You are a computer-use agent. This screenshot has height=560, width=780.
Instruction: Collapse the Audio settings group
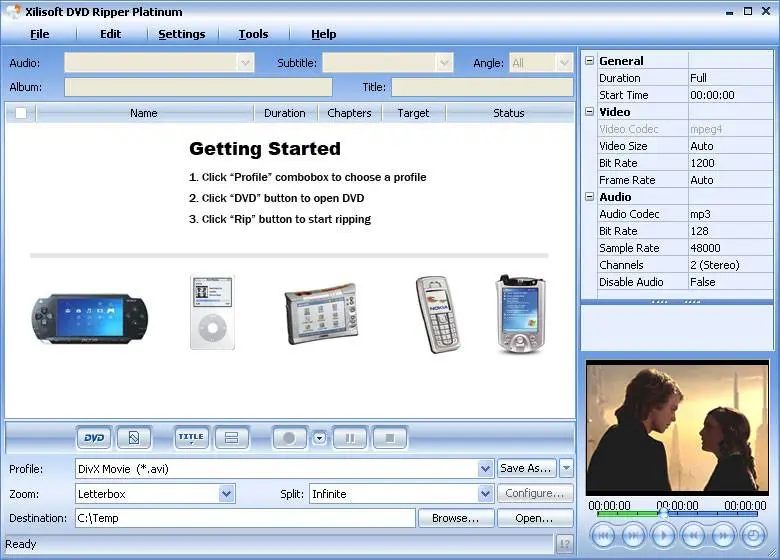589,196
